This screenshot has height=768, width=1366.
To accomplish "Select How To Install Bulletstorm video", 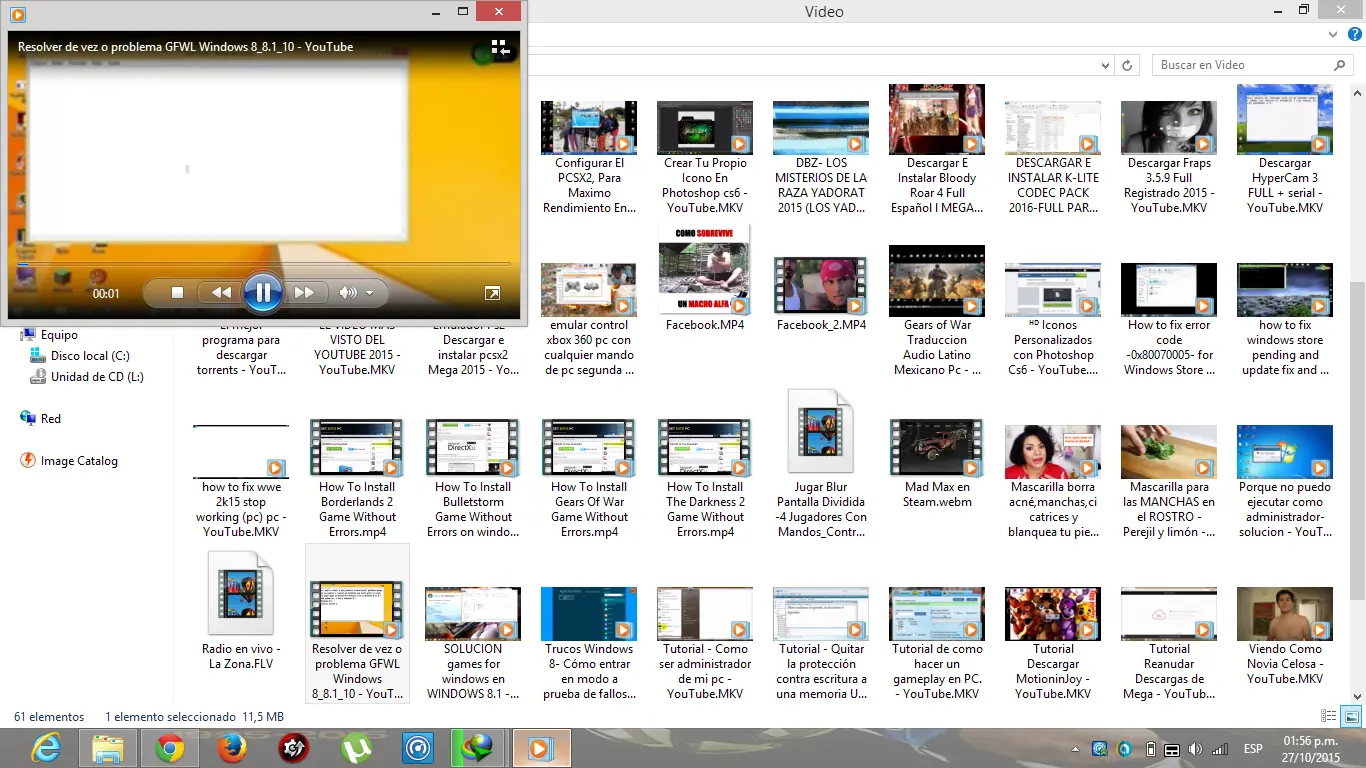I will pyautogui.click(x=473, y=479).
